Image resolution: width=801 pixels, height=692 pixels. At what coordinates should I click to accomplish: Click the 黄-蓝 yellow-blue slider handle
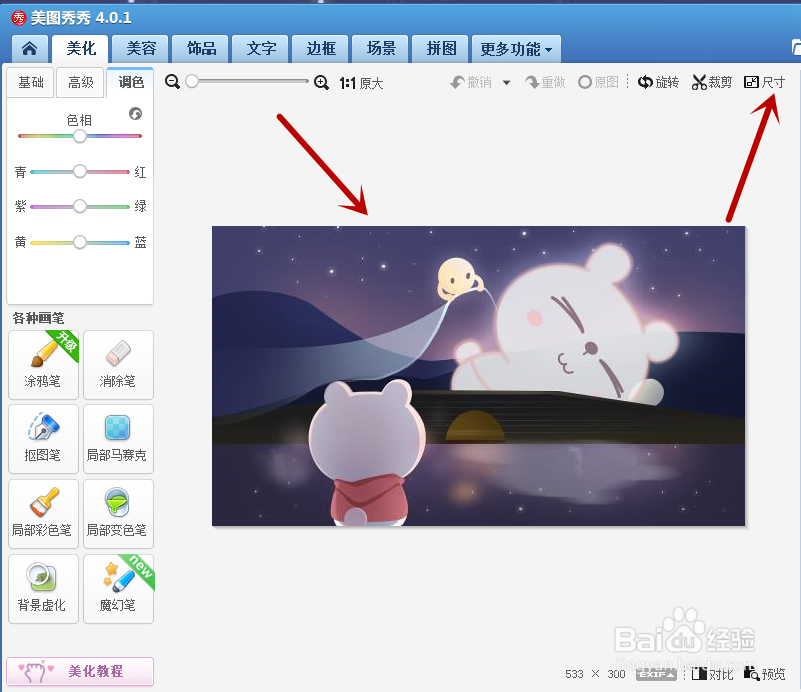coord(80,242)
